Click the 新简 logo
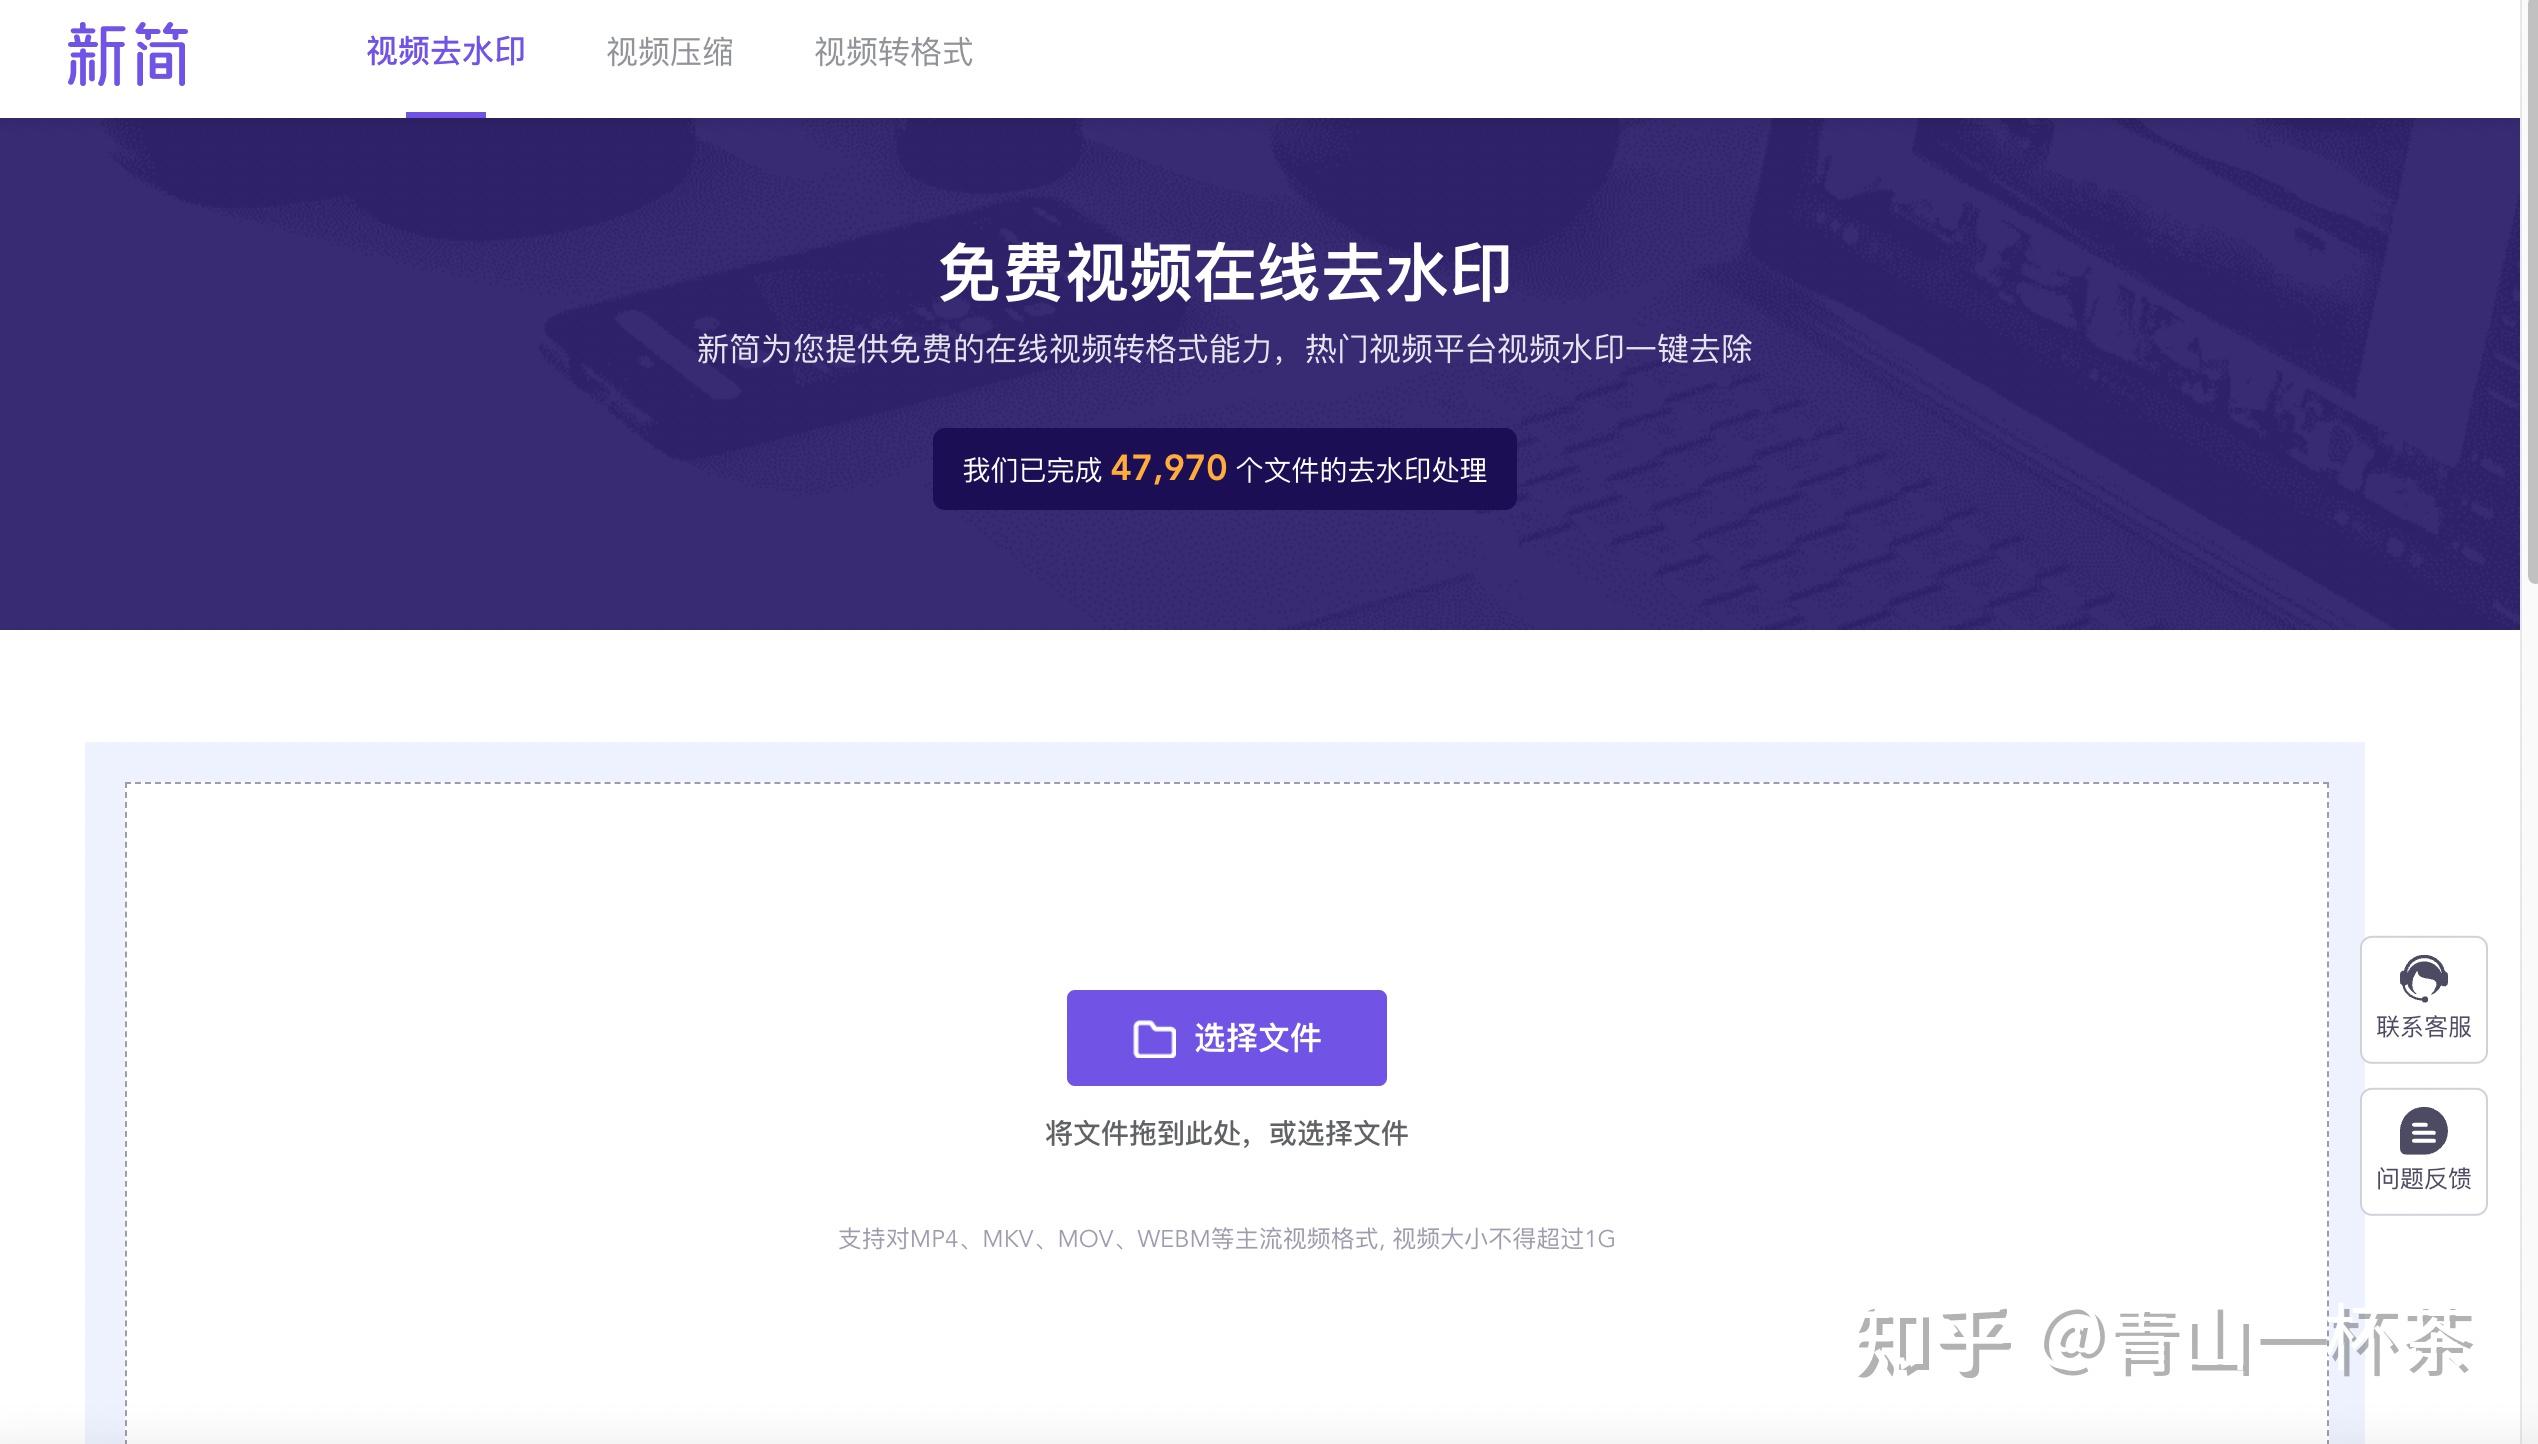Image resolution: width=2538 pixels, height=1444 pixels. pyautogui.click(x=127, y=55)
